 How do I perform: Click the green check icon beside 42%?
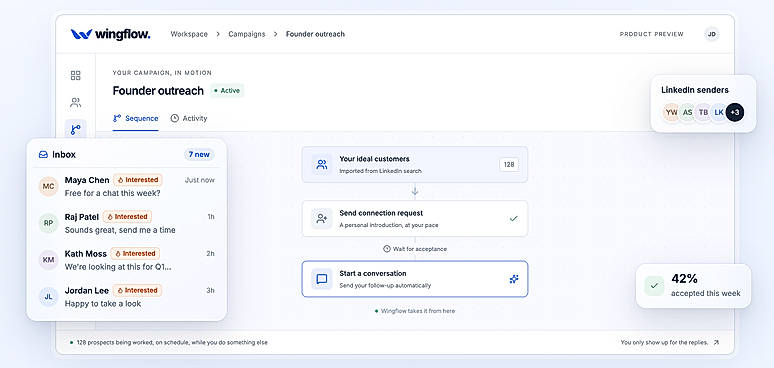point(654,286)
